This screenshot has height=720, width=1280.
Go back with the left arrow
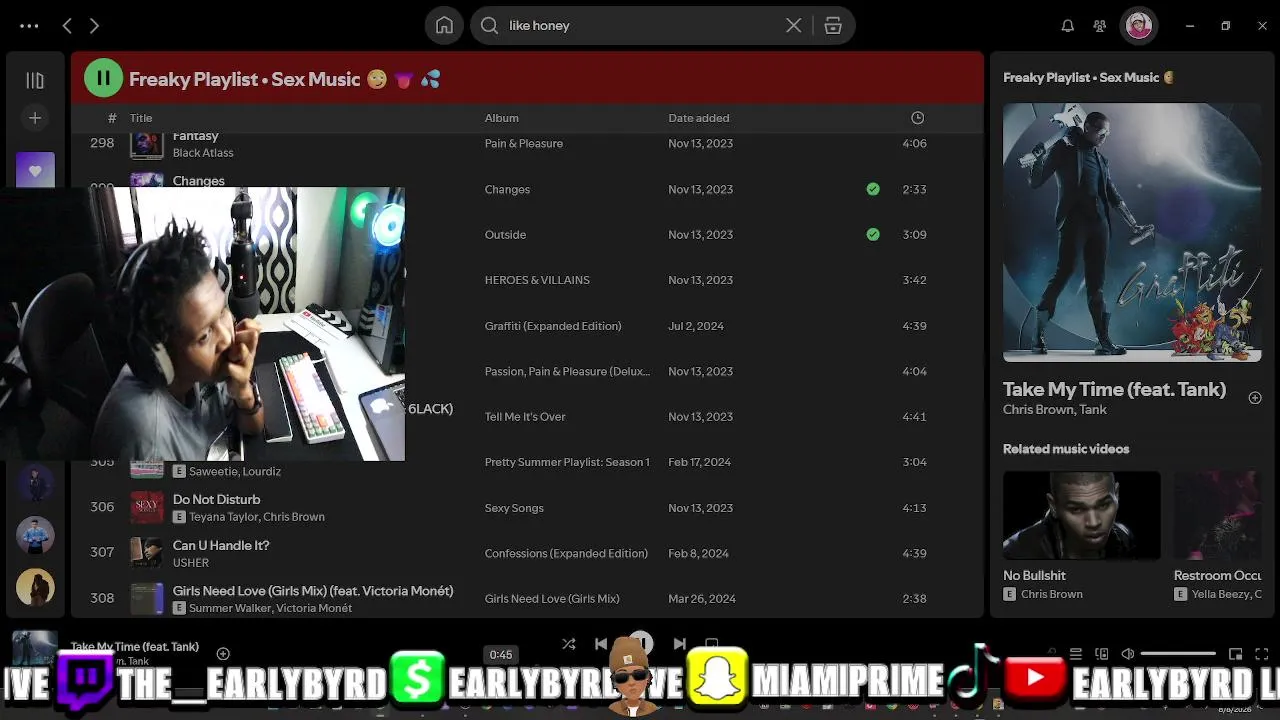tap(67, 26)
